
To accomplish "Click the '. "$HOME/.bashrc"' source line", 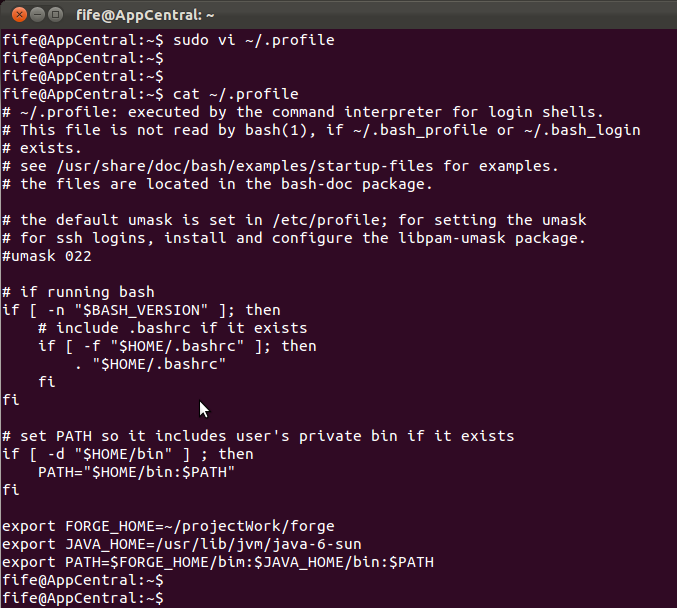I will [x=150, y=364].
